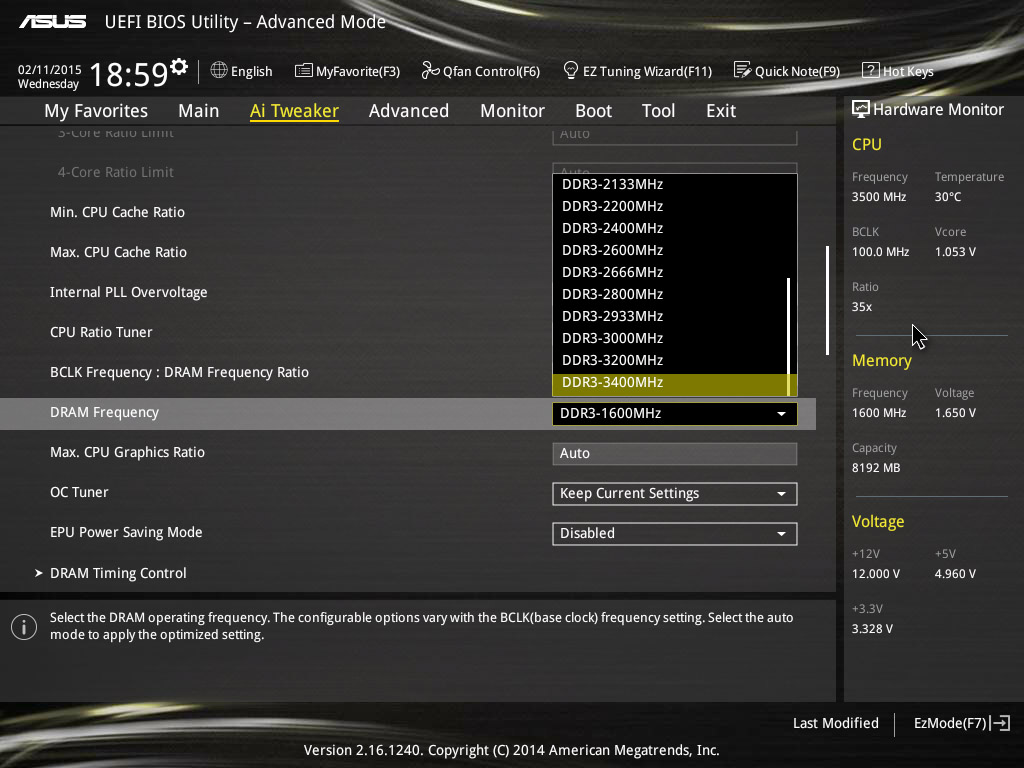Select the OC Tuner label

click(x=79, y=492)
